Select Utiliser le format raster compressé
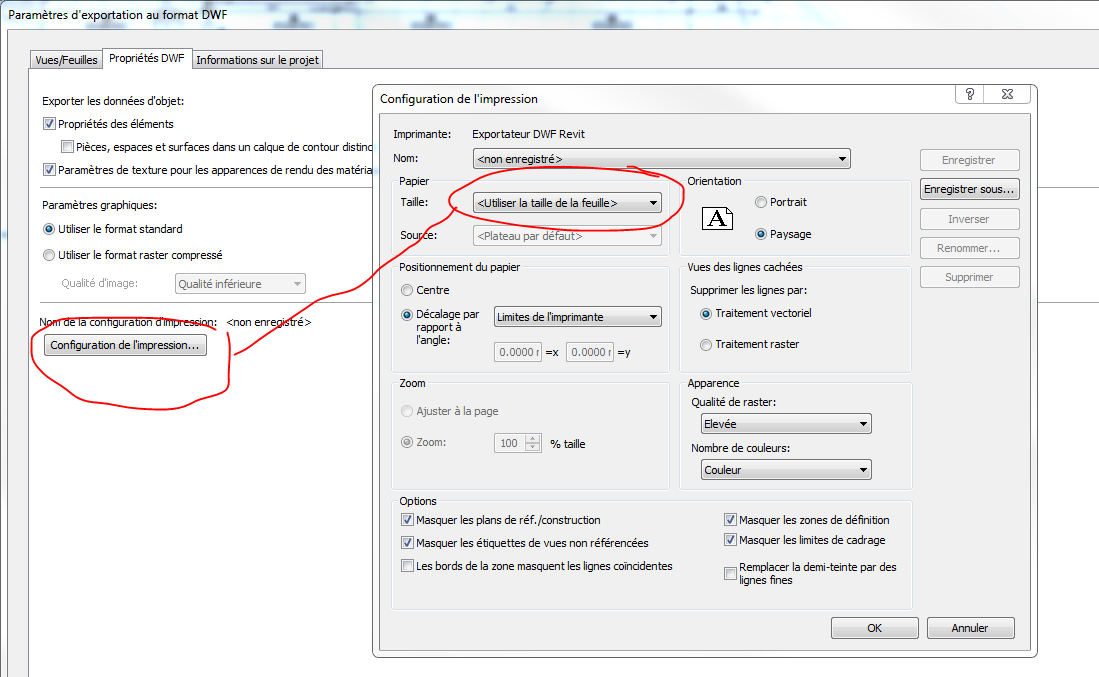 click(49, 255)
